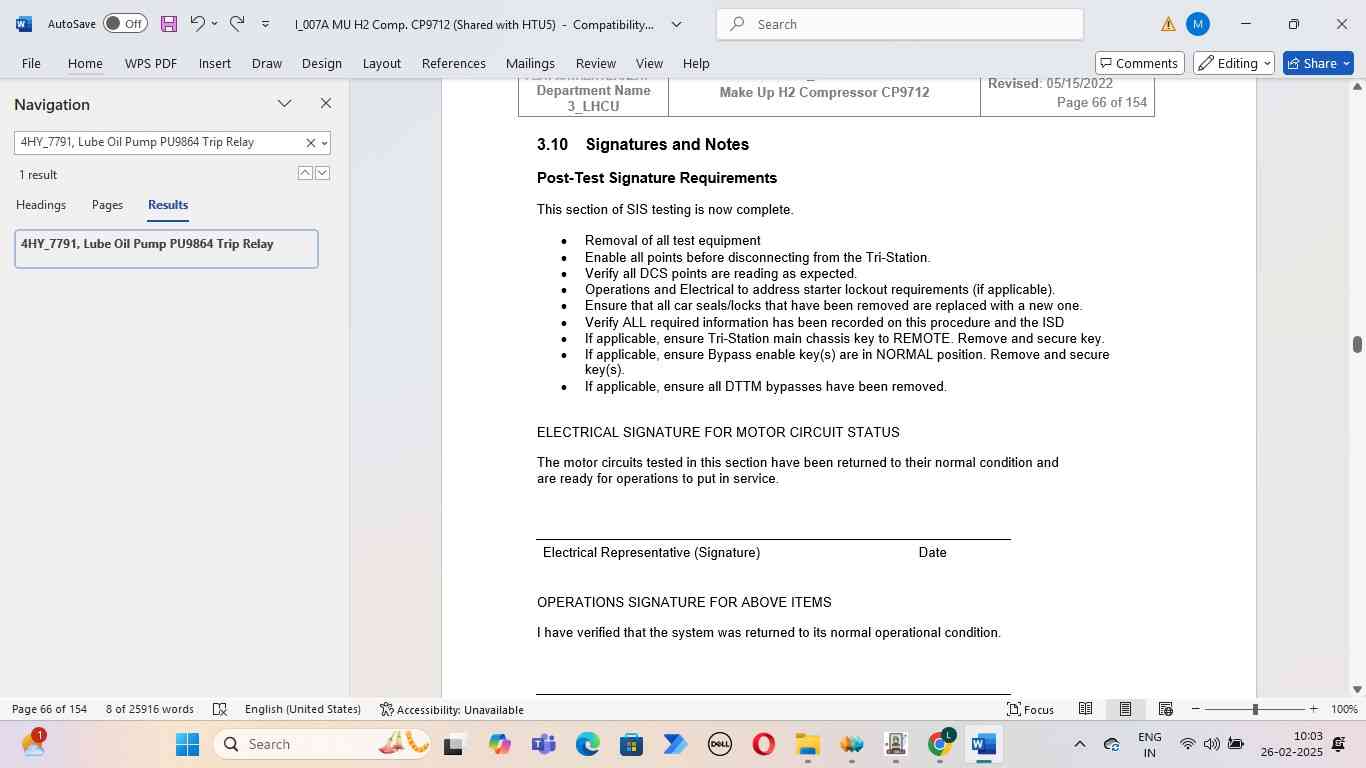Click the scroll up arrow
The height and width of the screenshot is (768, 1366).
[1357, 86]
